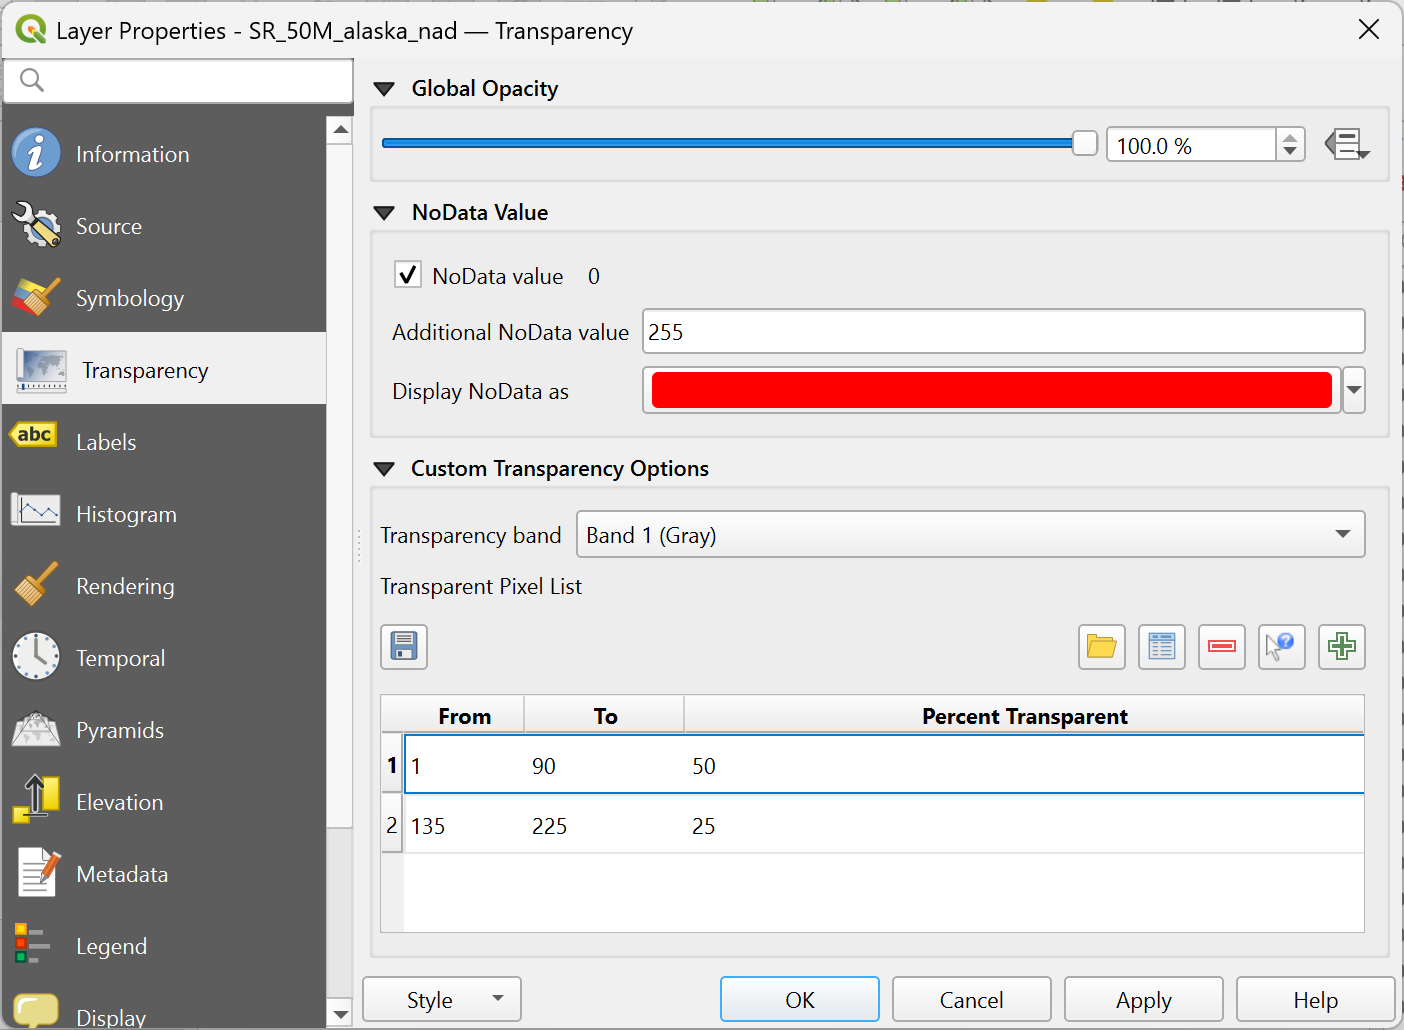The width and height of the screenshot is (1404, 1030).
Task: Click the search magnifier icon in sidebar
Action: click(32, 80)
